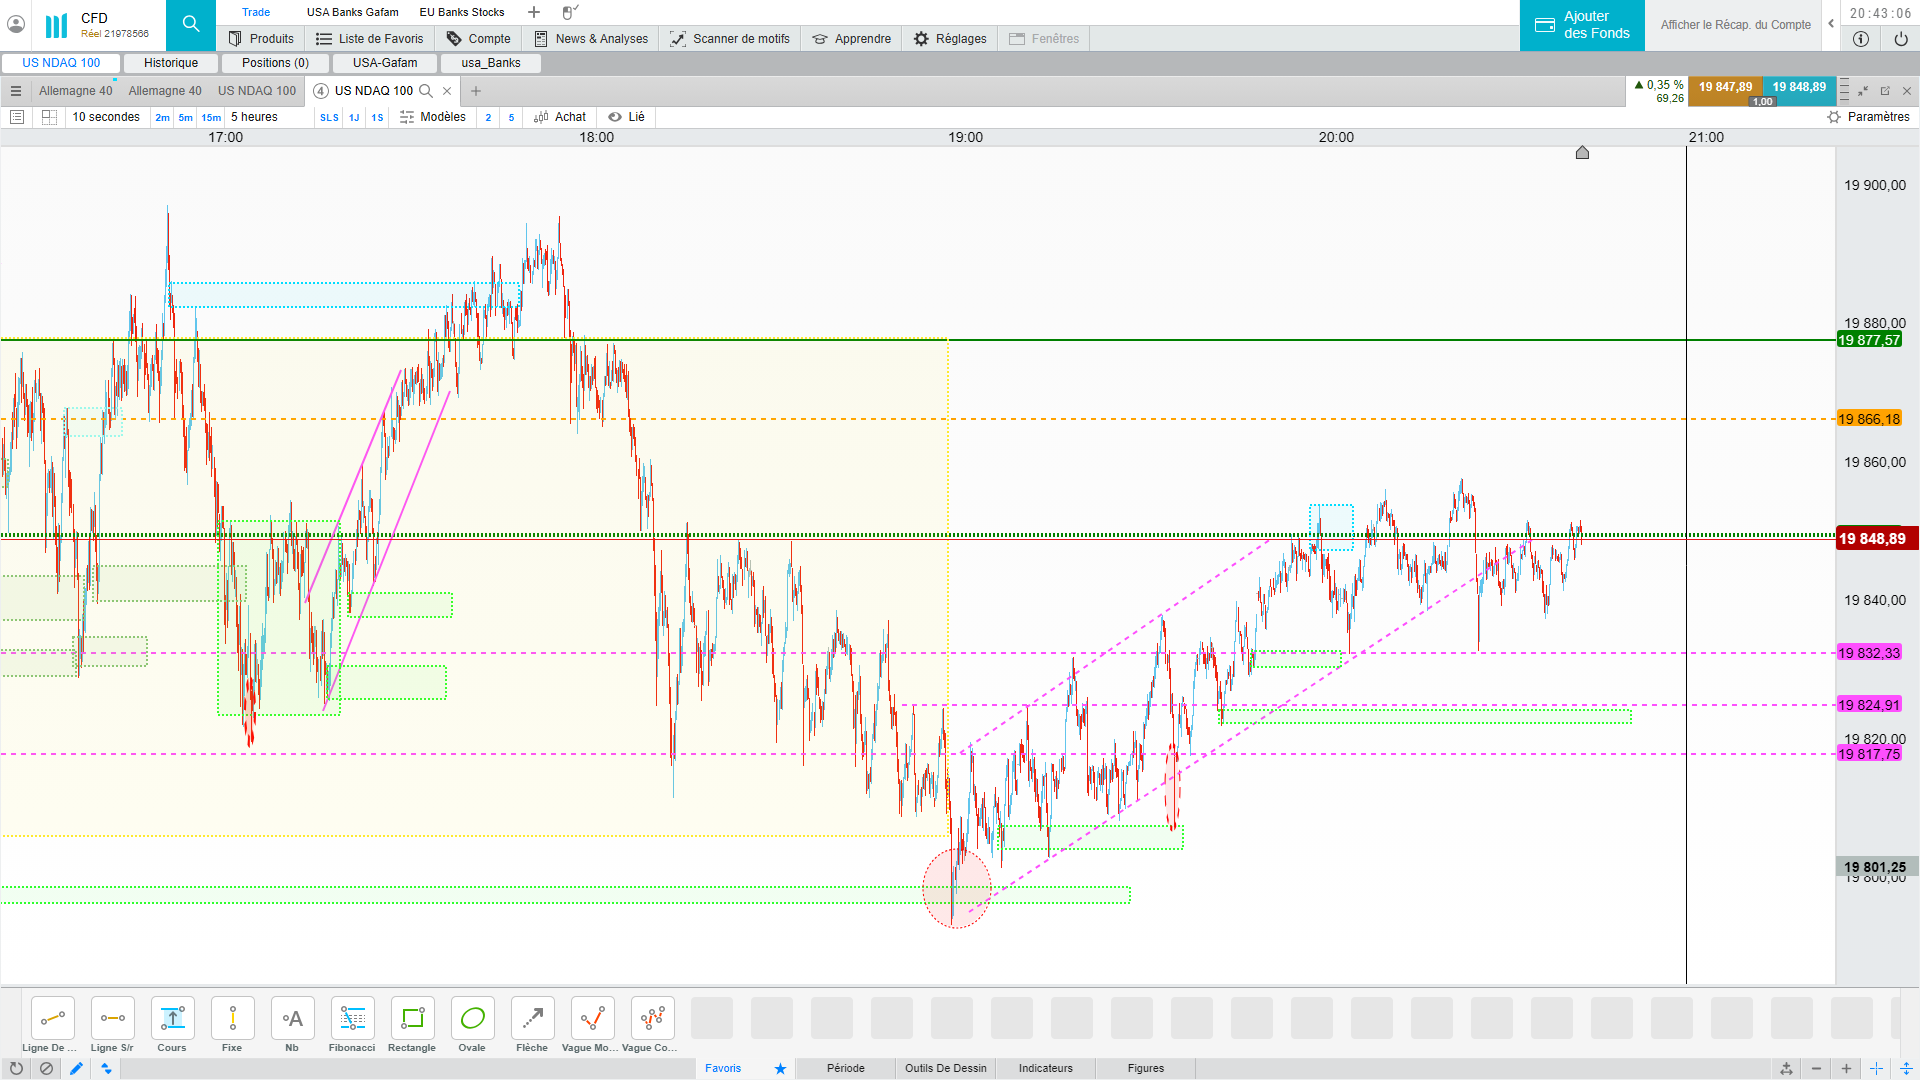Image resolution: width=1920 pixels, height=1080 pixels.
Task: Toggle the Favoris star
Action: click(780, 1068)
